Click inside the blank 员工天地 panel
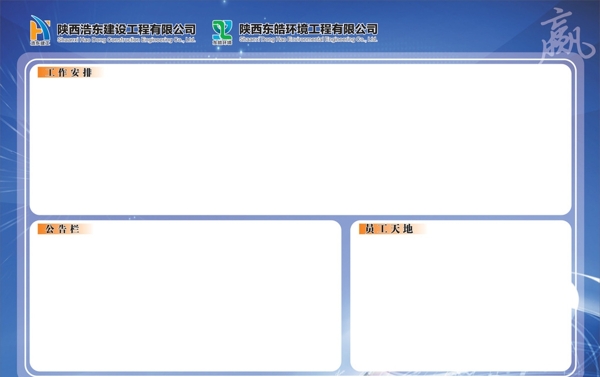 pos(461,302)
